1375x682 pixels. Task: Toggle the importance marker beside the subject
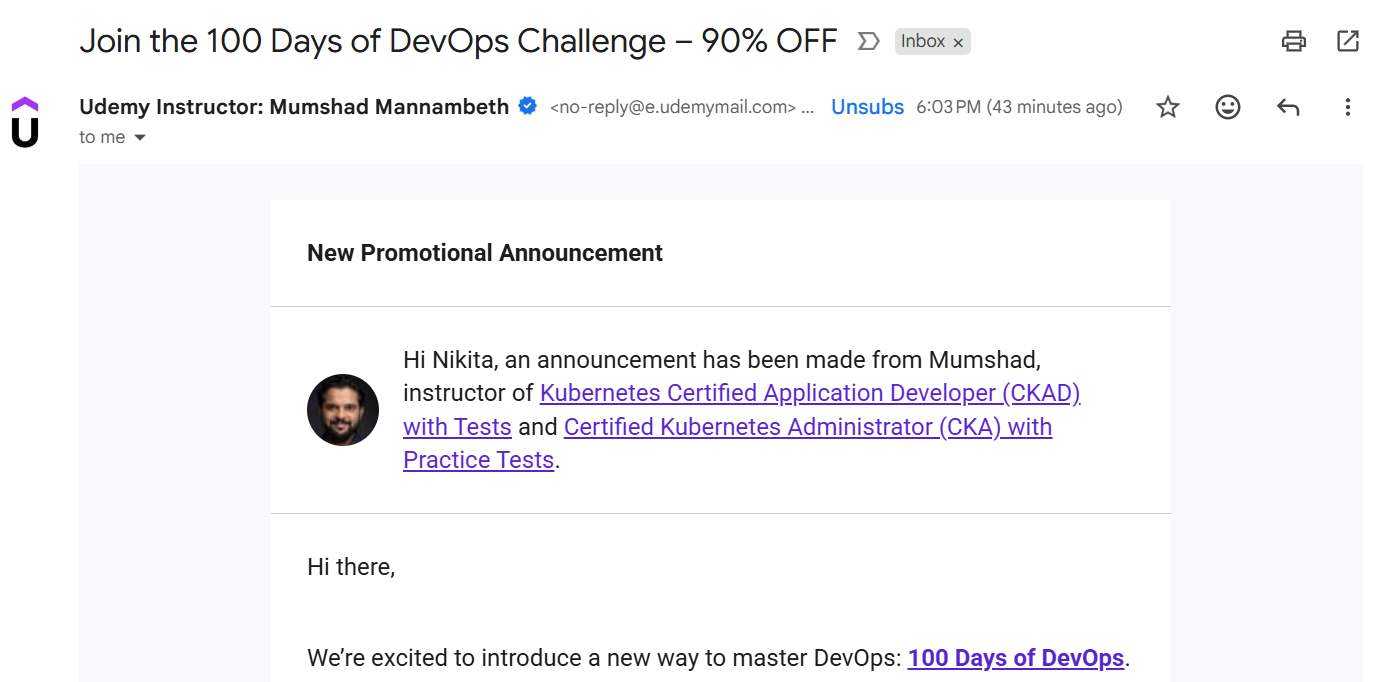coord(868,41)
